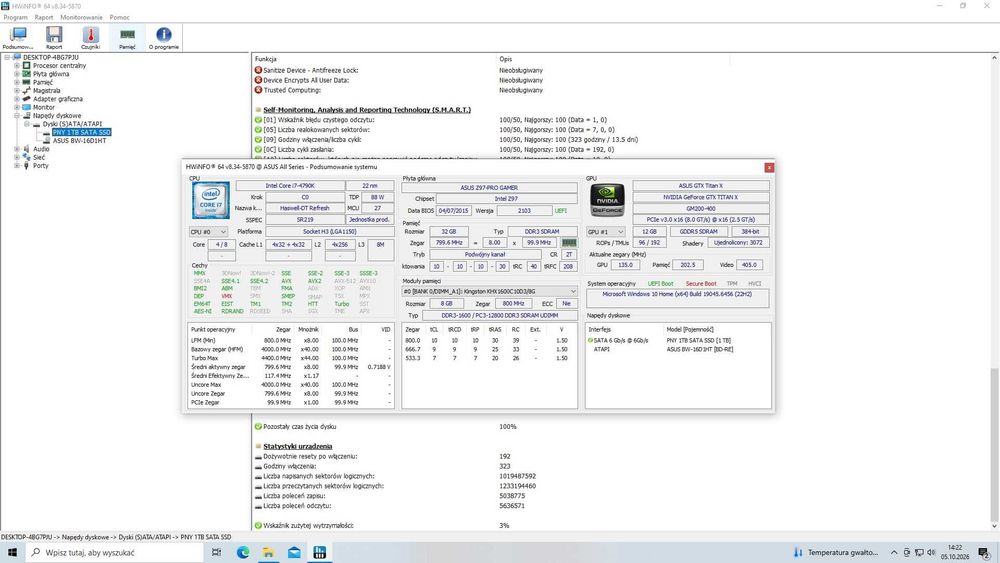1000x563 pixels.
Task: Expand the Magistrala tree node
Action: tap(17, 91)
